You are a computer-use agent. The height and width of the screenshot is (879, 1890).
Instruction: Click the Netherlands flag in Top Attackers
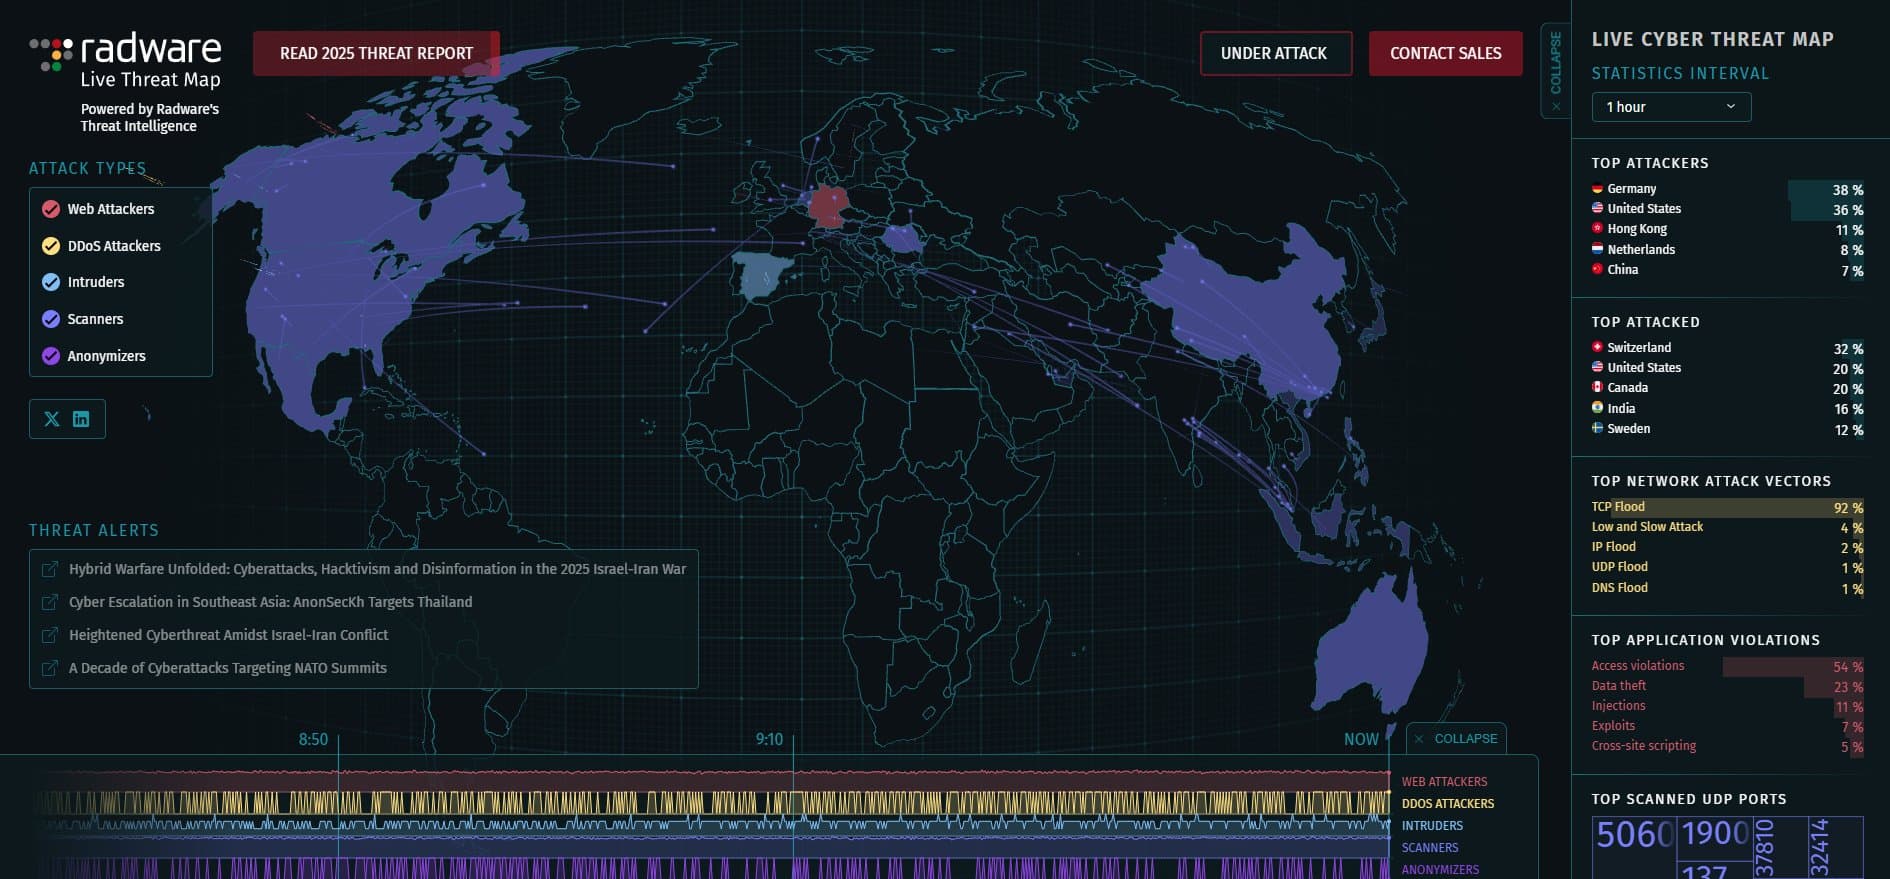(x=1598, y=249)
